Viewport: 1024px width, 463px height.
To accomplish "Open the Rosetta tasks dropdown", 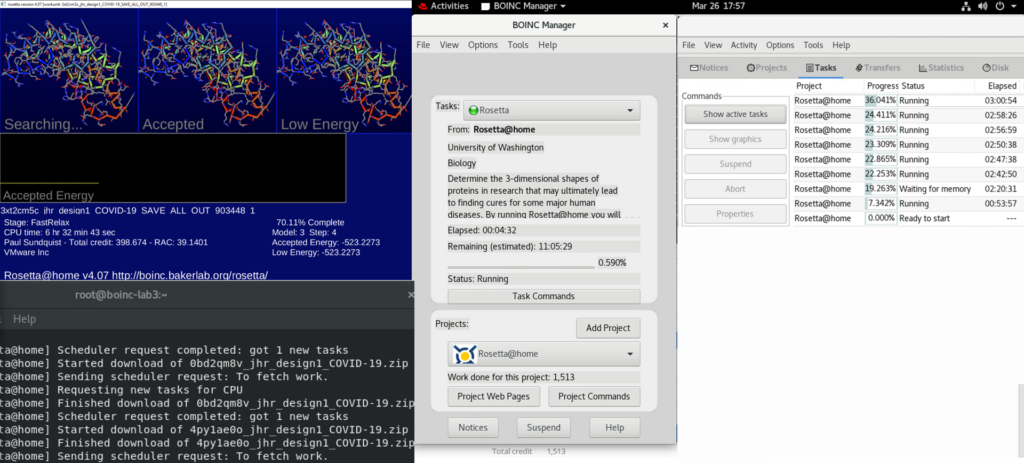I will click(x=551, y=110).
